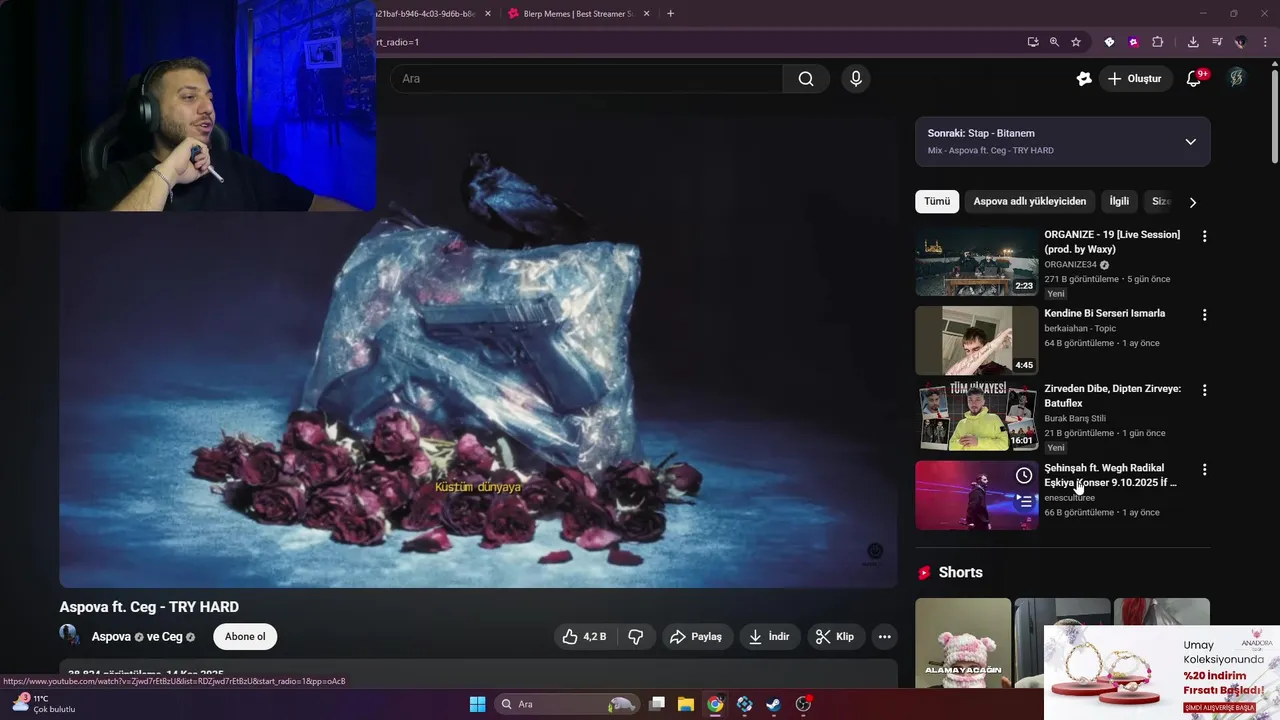Open Burak Barış Stili channel link
Viewport: 1280px width, 720px height.
[1075, 418]
